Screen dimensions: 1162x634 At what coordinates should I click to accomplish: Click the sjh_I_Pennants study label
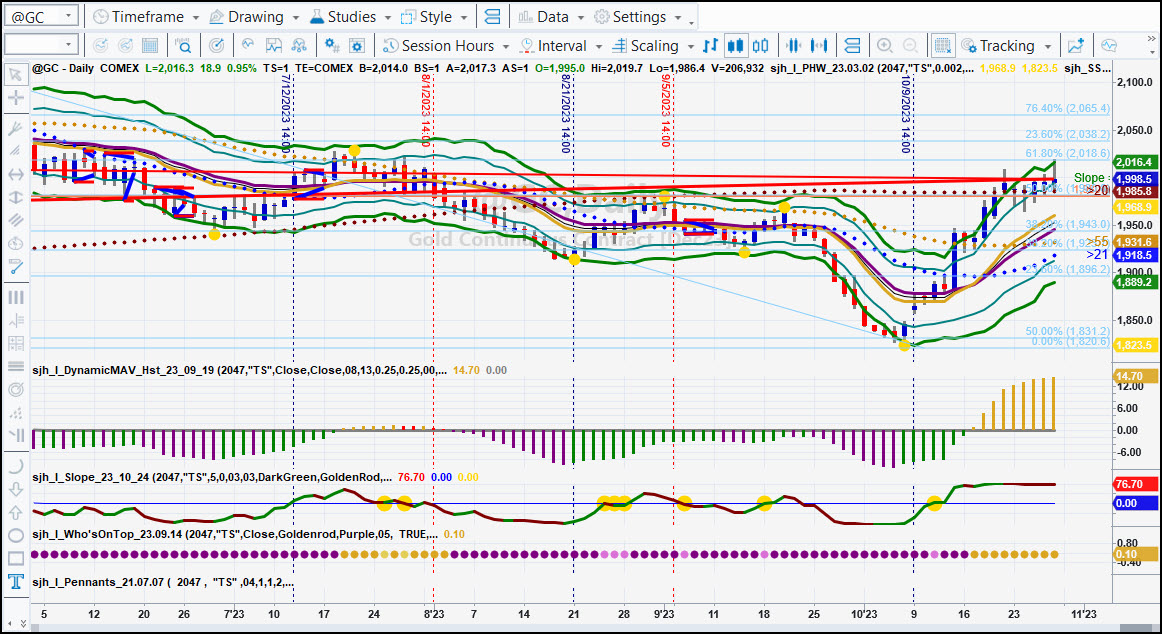pos(162,582)
